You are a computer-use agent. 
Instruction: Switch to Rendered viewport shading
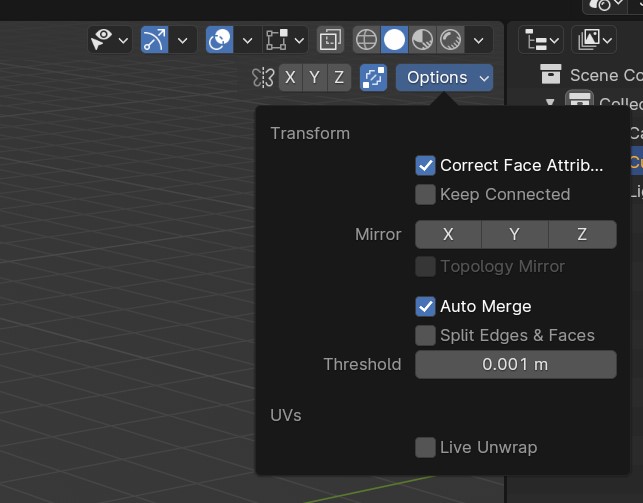pos(450,40)
